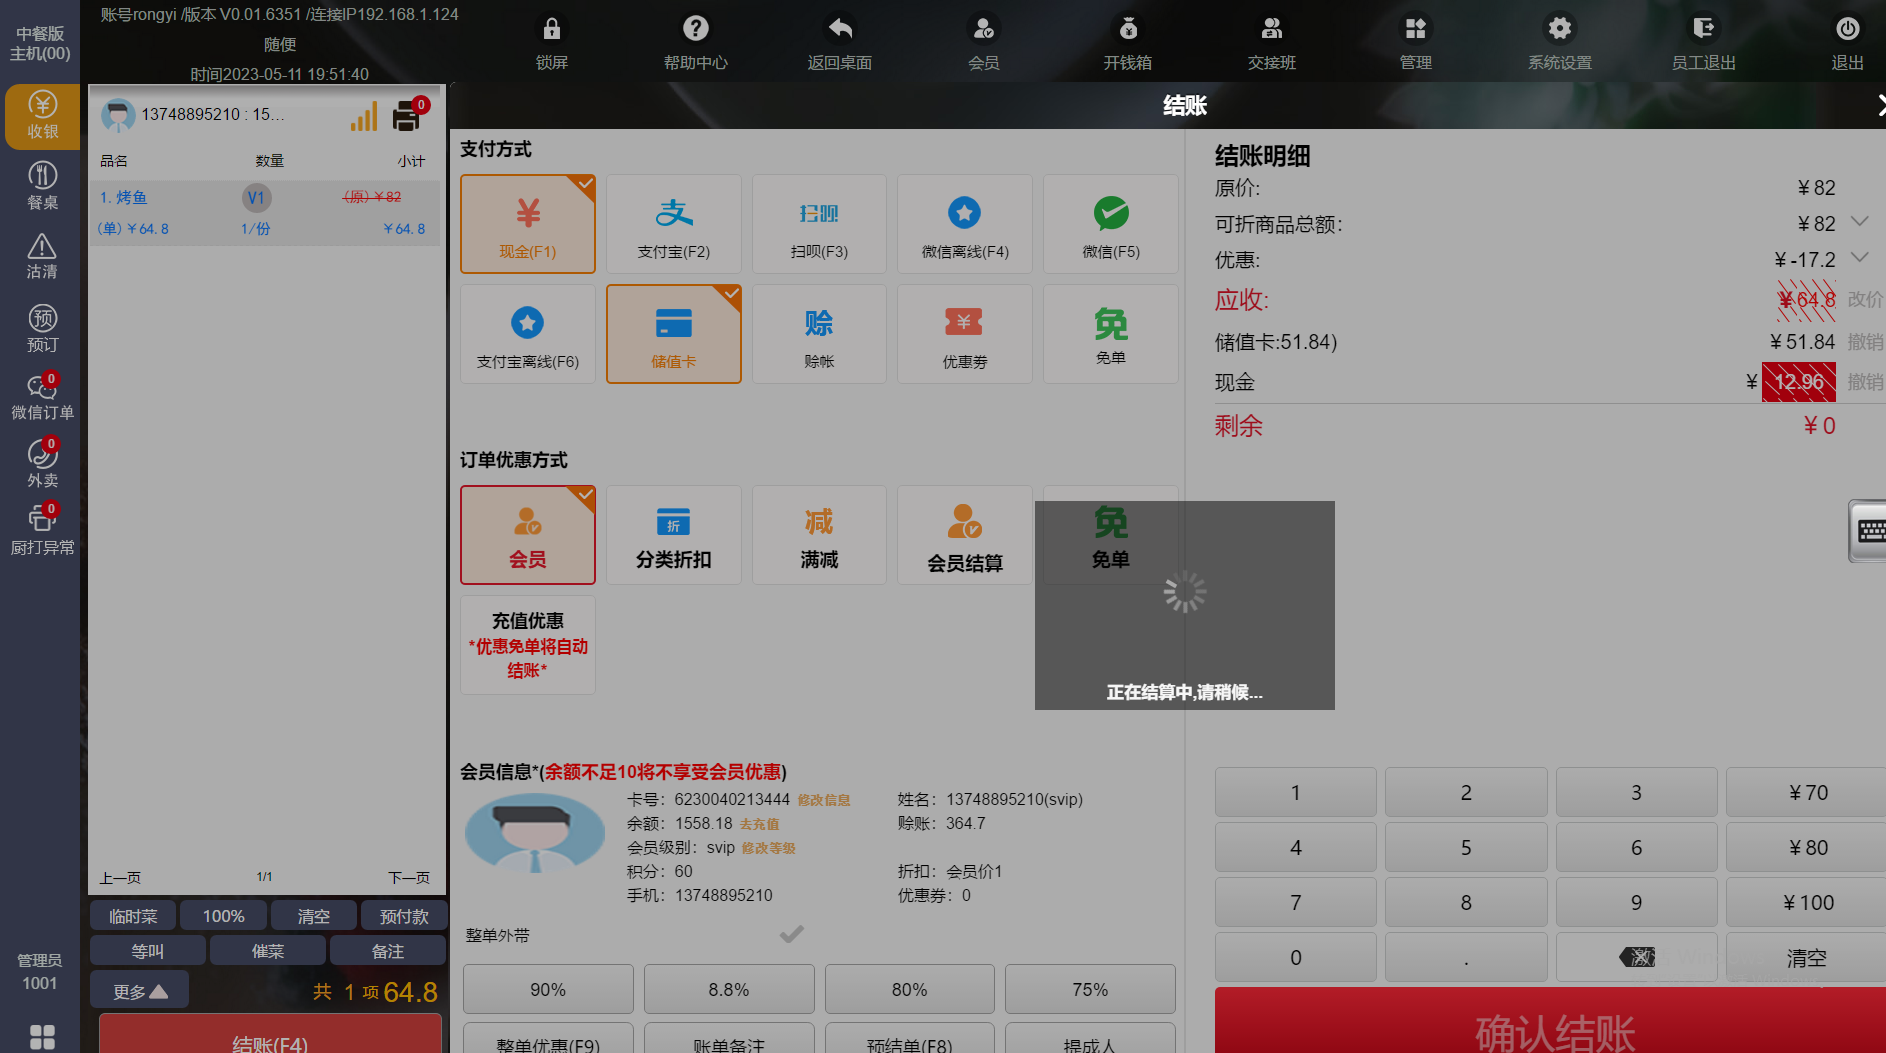The width and height of the screenshot is (1886, 1053).
Task: Deselect the stored-value card (储值卡) payment
Action: click(x=673, y=334)
